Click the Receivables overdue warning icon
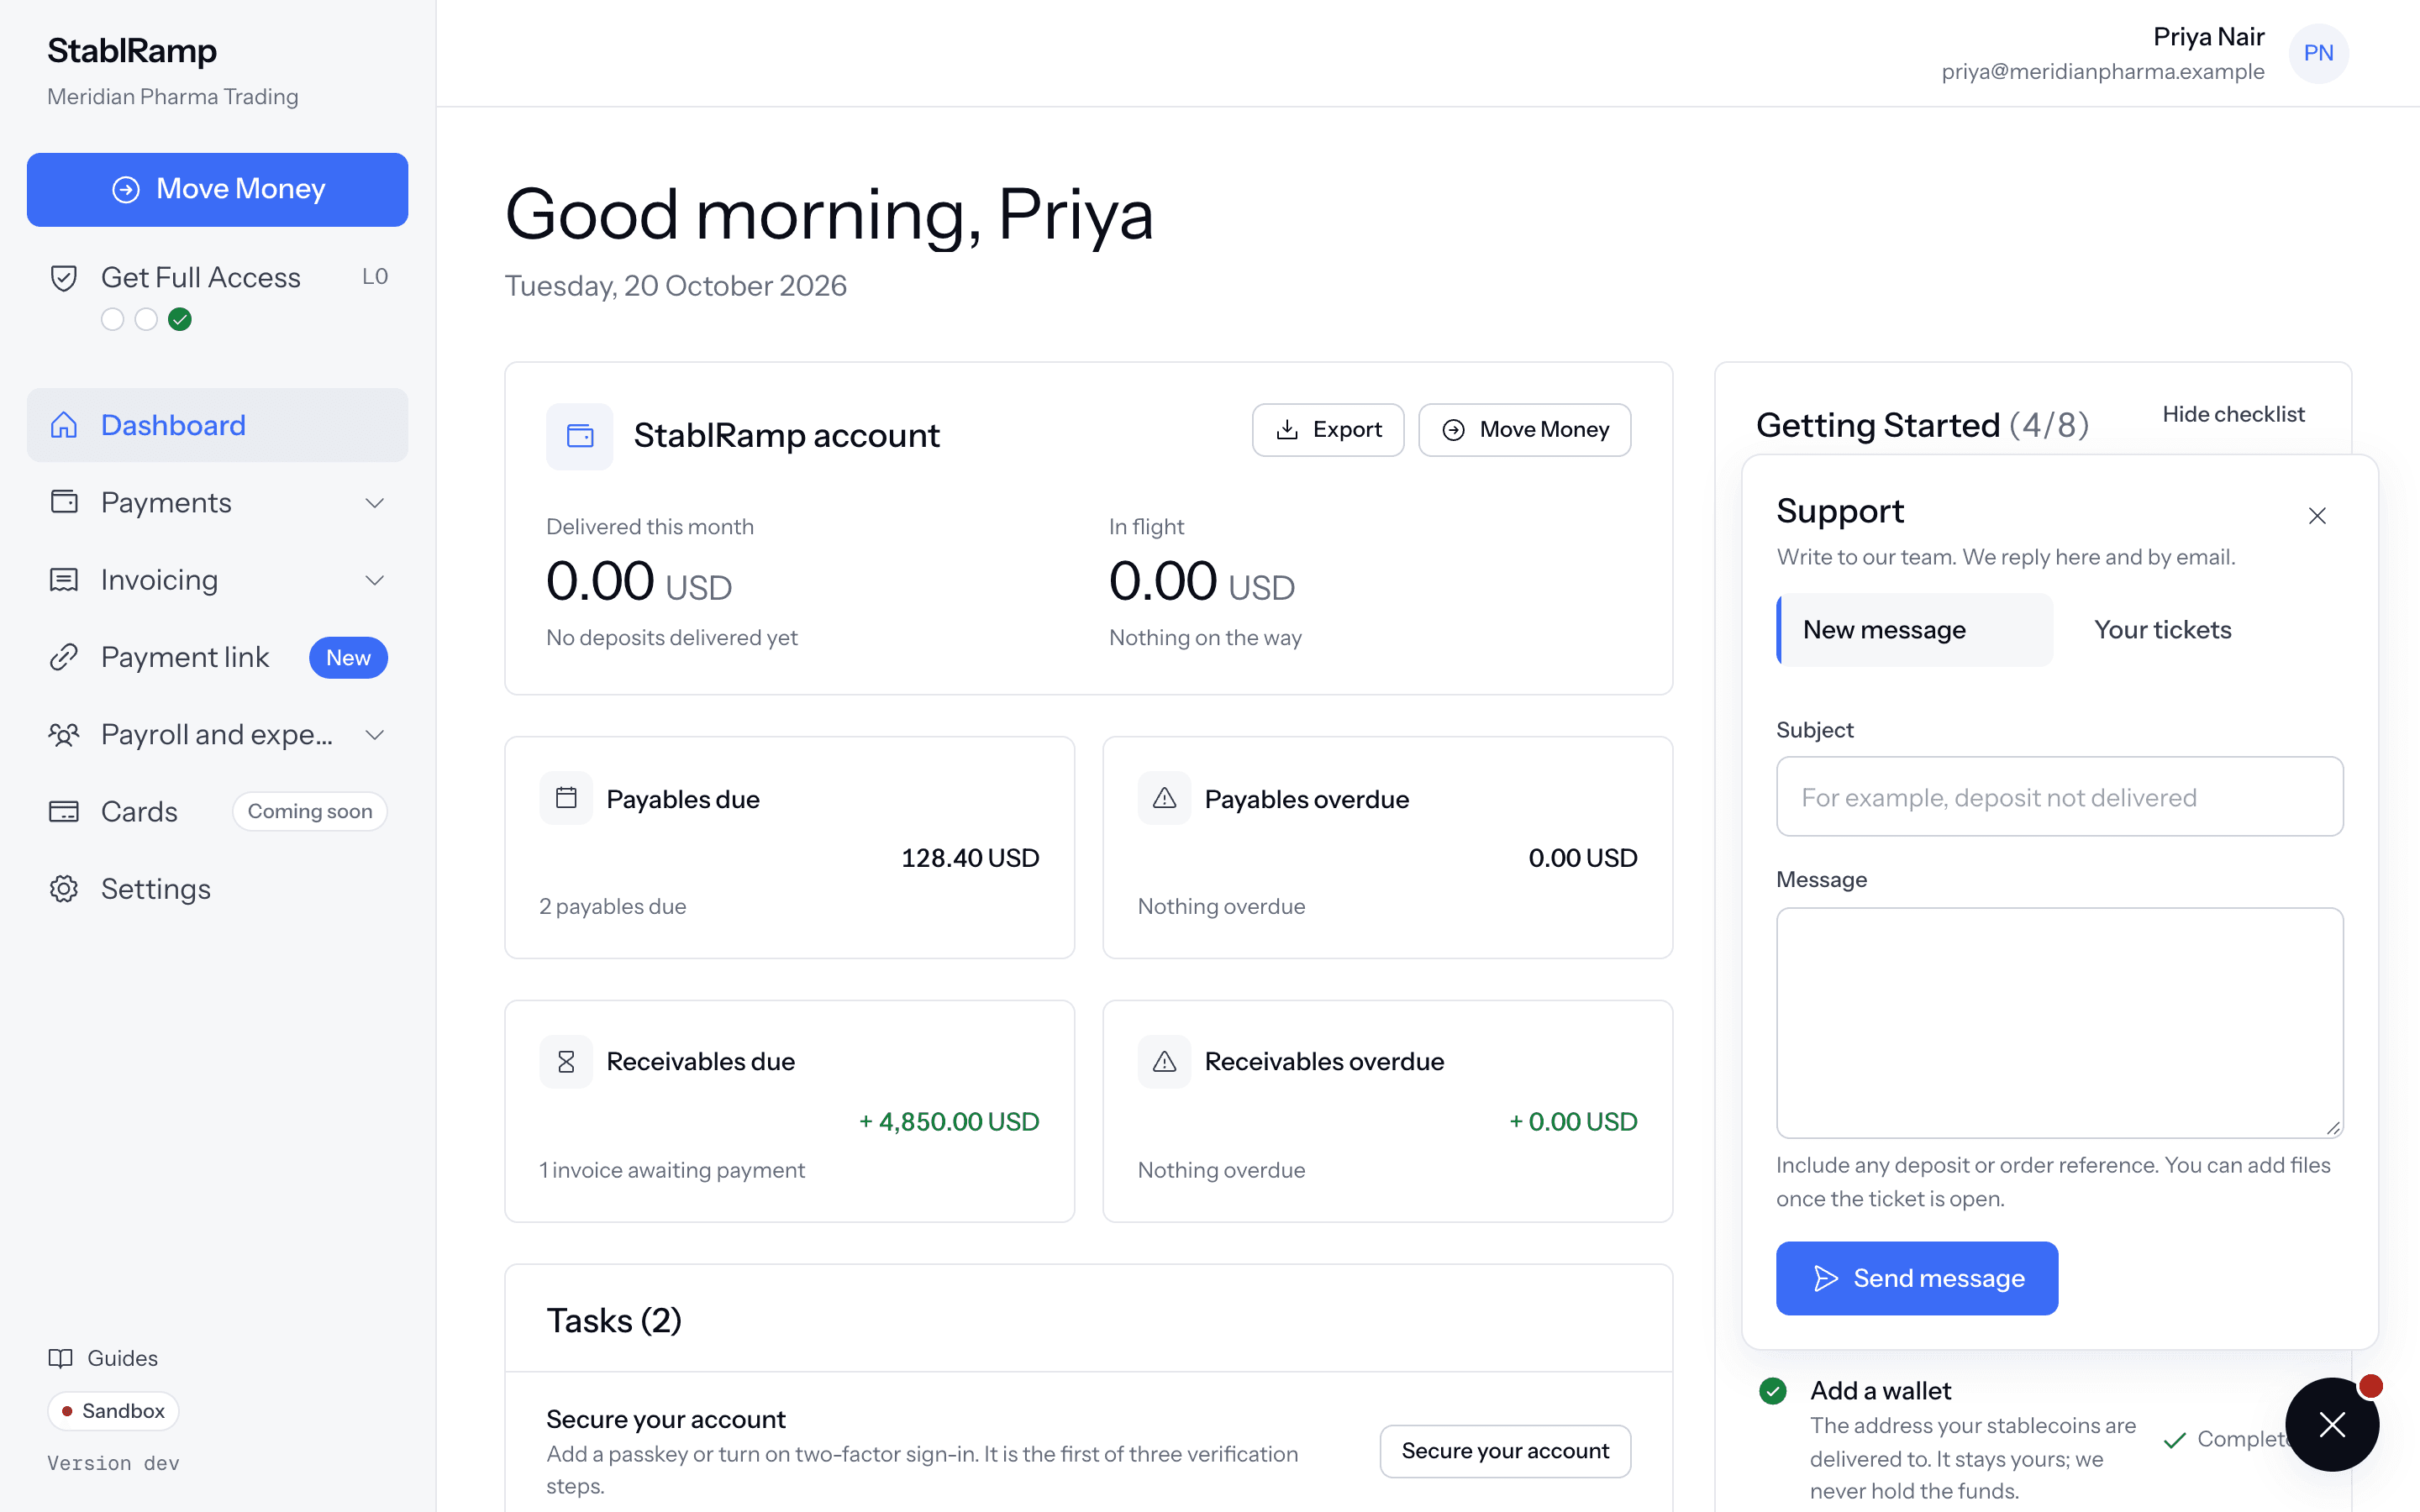Viewport: 2420px width, 1512px height. [1164, 1061]
